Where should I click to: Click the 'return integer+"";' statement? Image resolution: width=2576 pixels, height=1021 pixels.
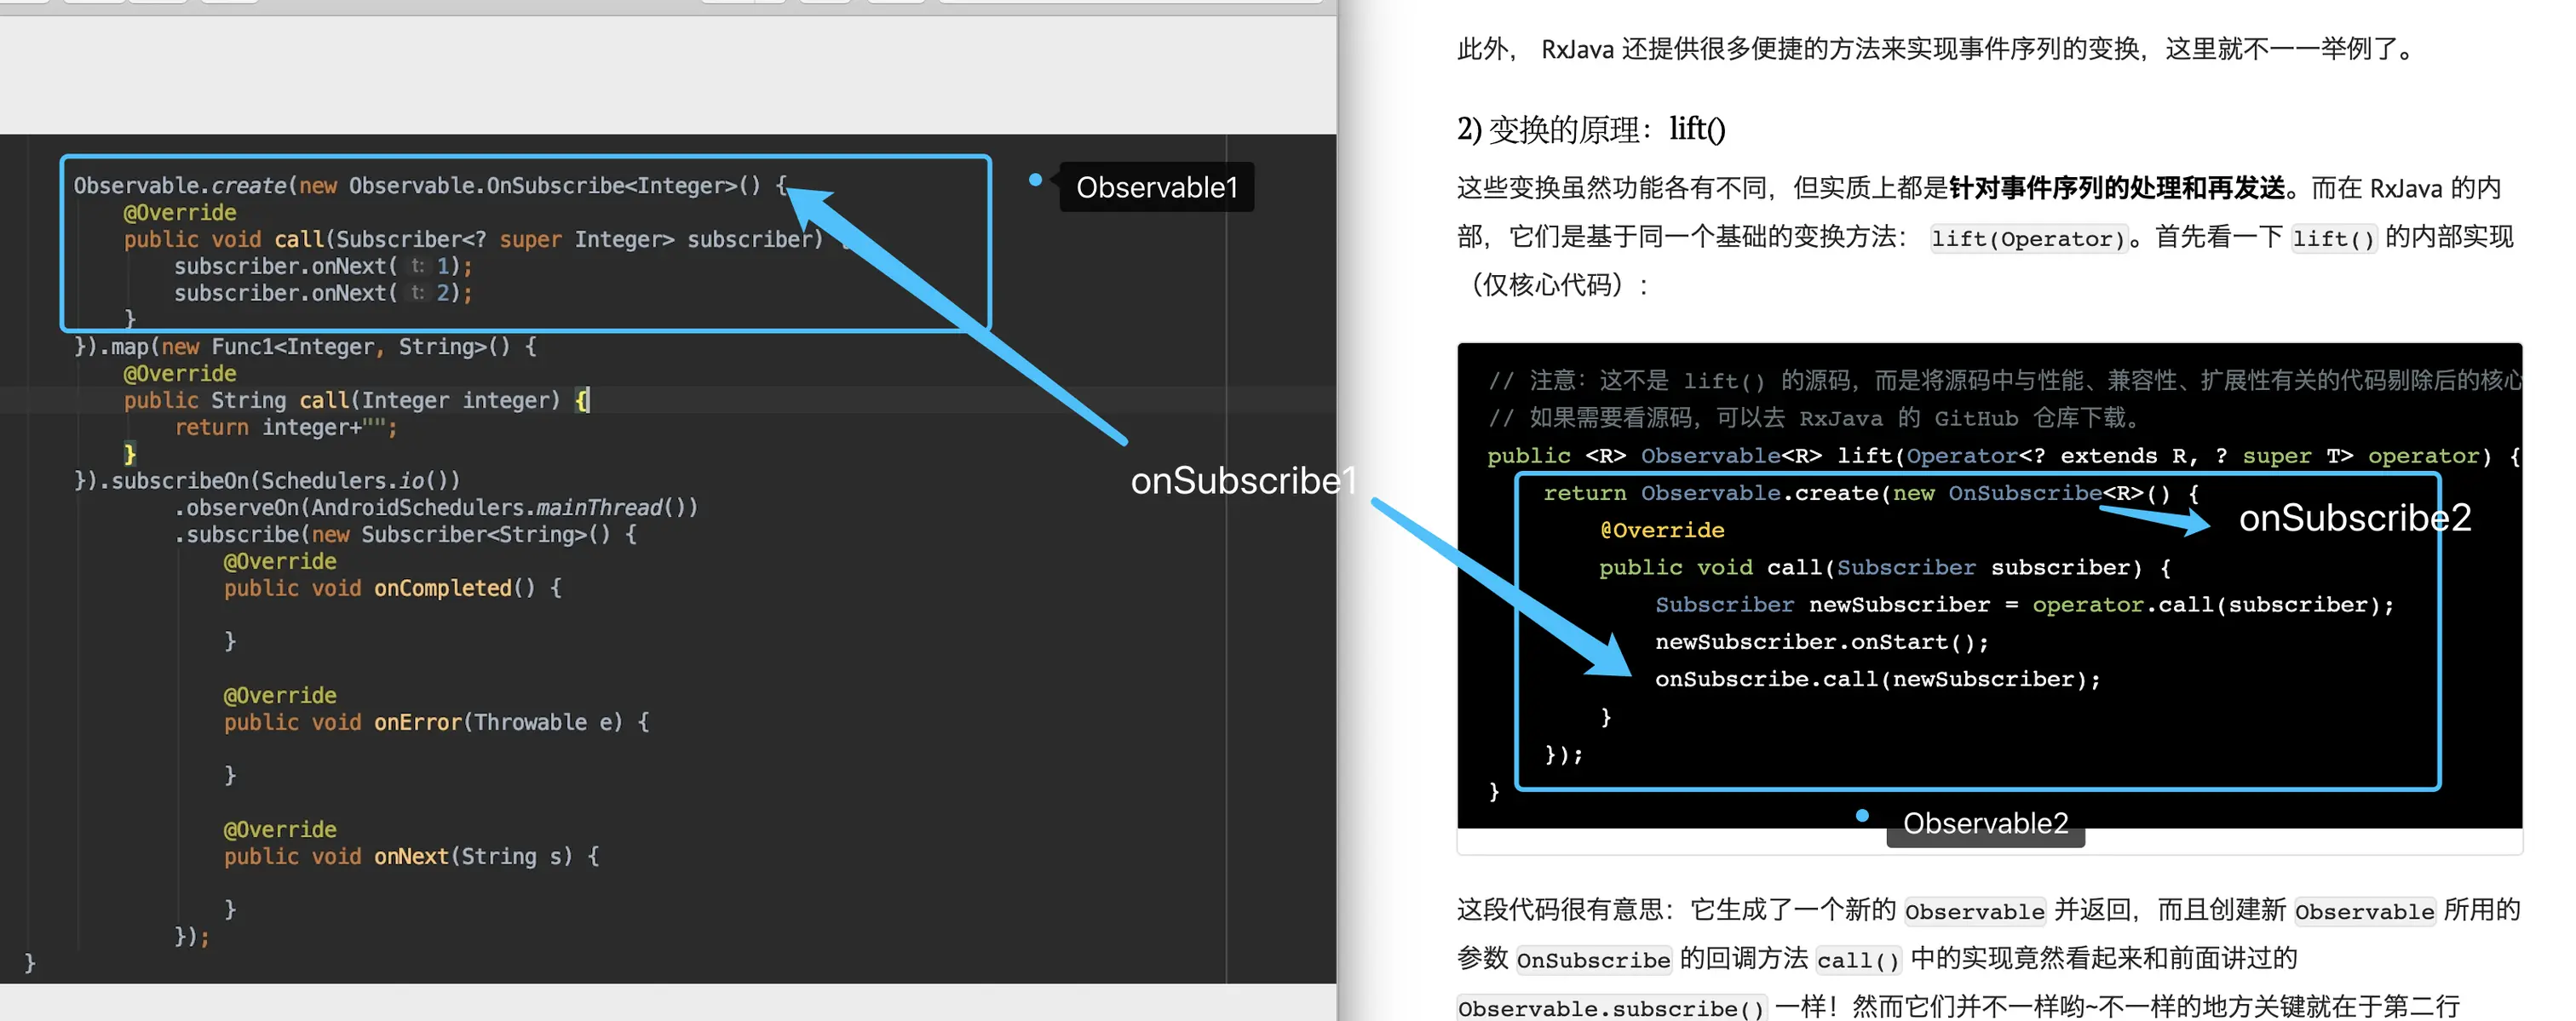pos(285,428)
